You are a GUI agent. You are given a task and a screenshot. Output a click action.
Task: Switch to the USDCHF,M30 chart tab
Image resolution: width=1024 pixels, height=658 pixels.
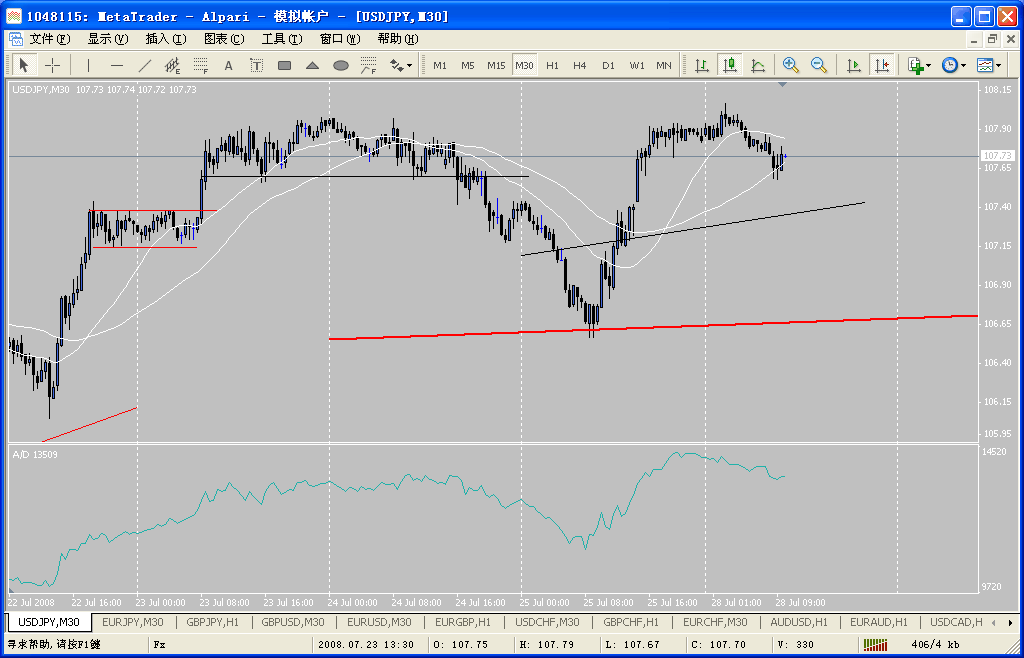(x=547, y=622)
